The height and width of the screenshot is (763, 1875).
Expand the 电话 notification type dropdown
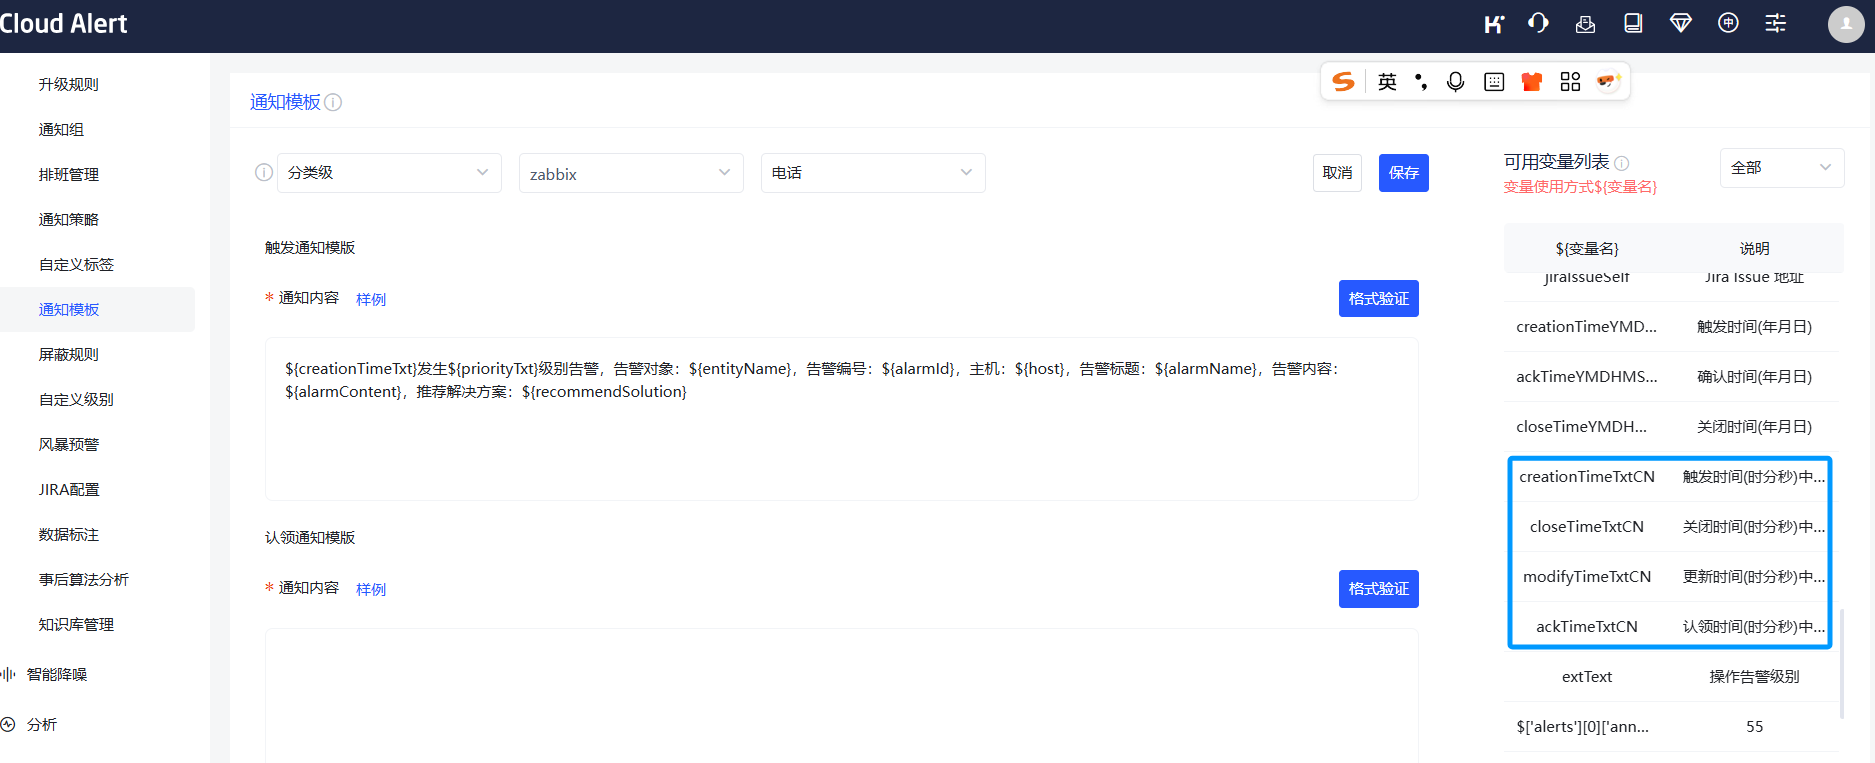(873, 173)
